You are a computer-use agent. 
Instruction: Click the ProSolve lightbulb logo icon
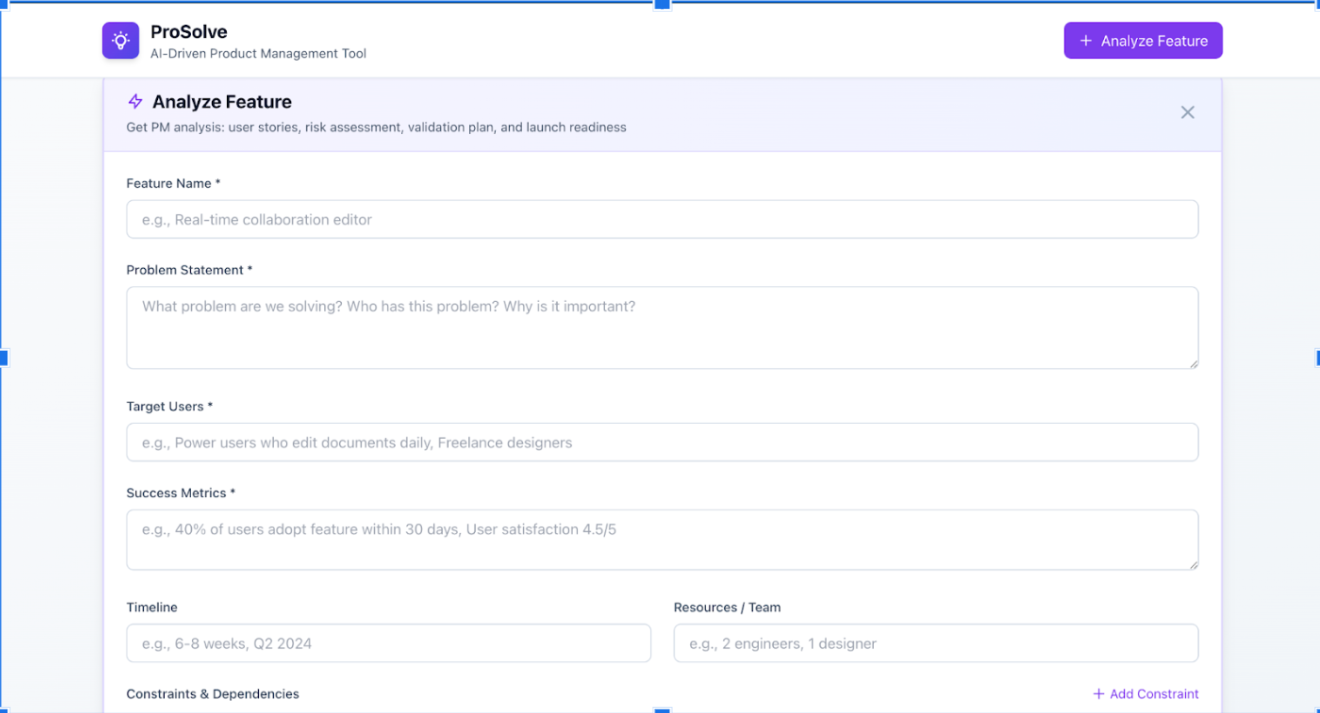[x=120, y=41]
